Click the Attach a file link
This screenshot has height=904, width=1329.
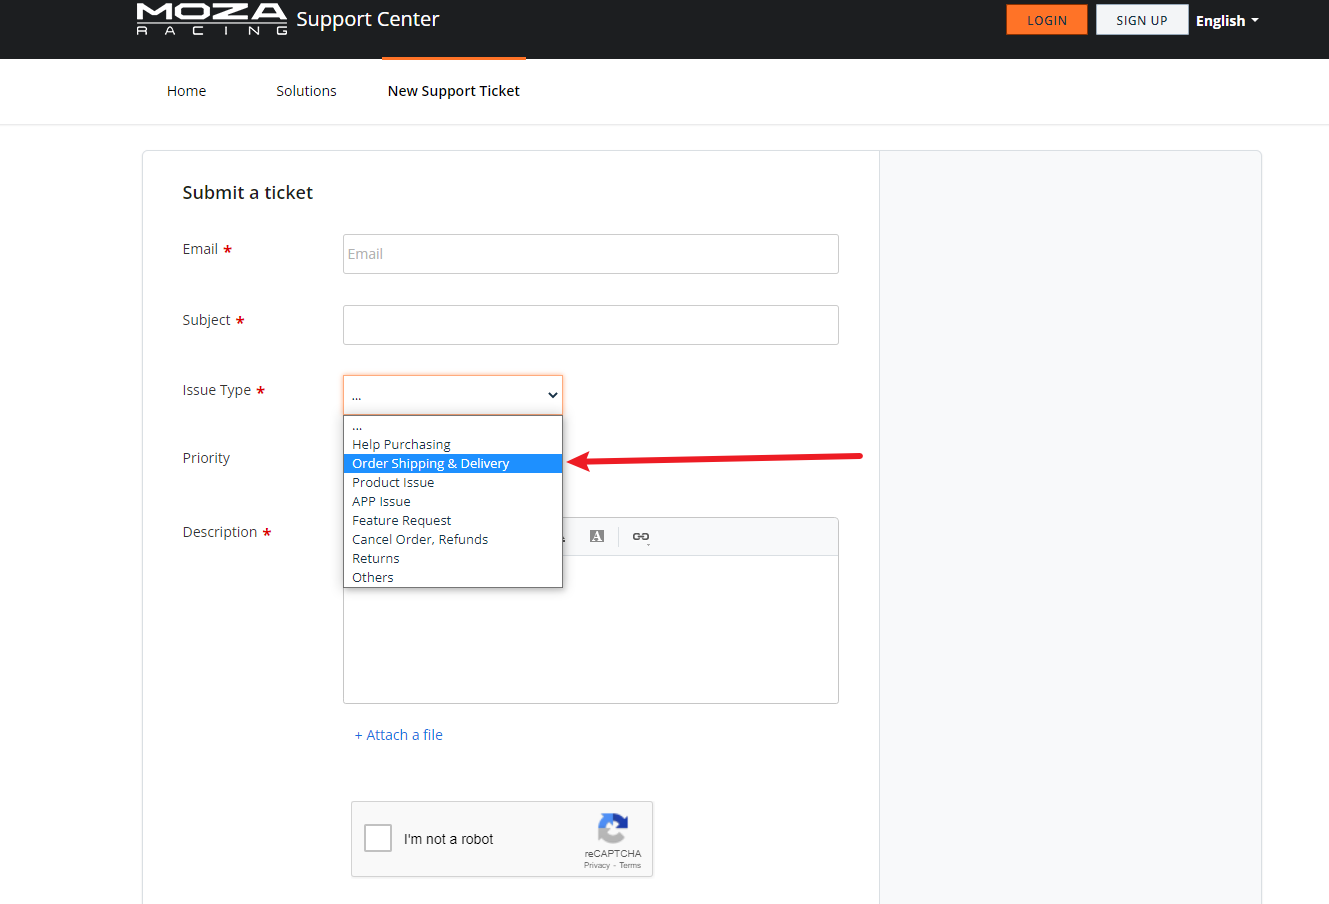(x=398, y=735)
